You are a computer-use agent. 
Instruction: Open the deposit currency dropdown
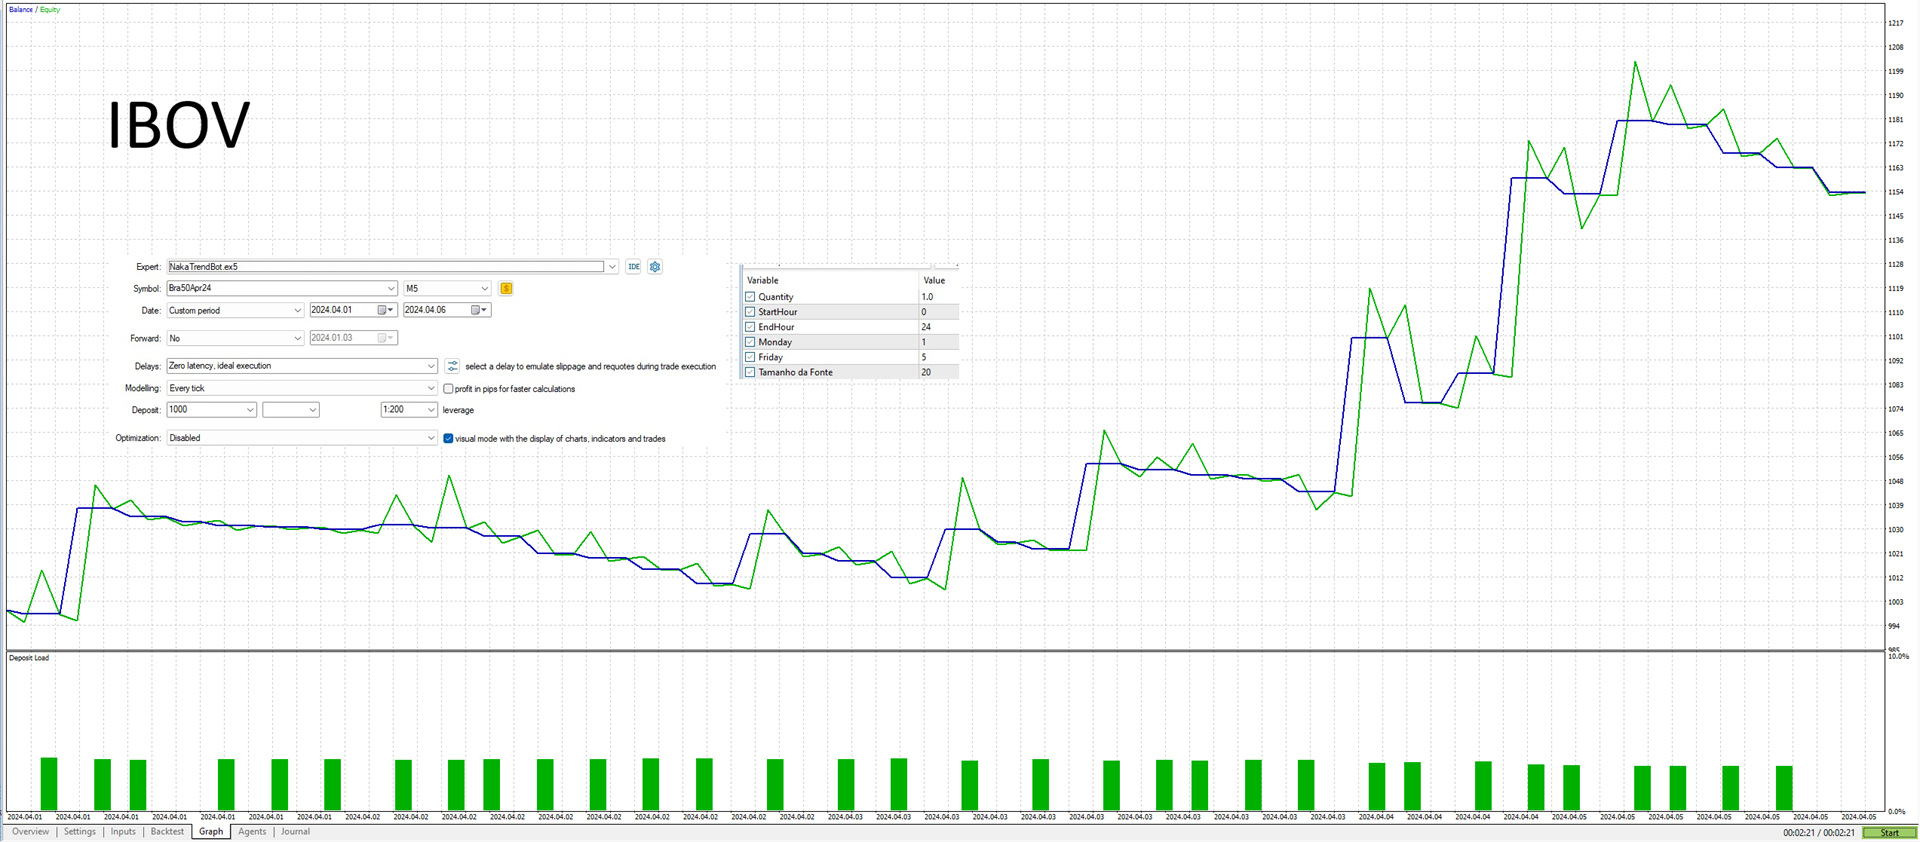click(291, 410)
